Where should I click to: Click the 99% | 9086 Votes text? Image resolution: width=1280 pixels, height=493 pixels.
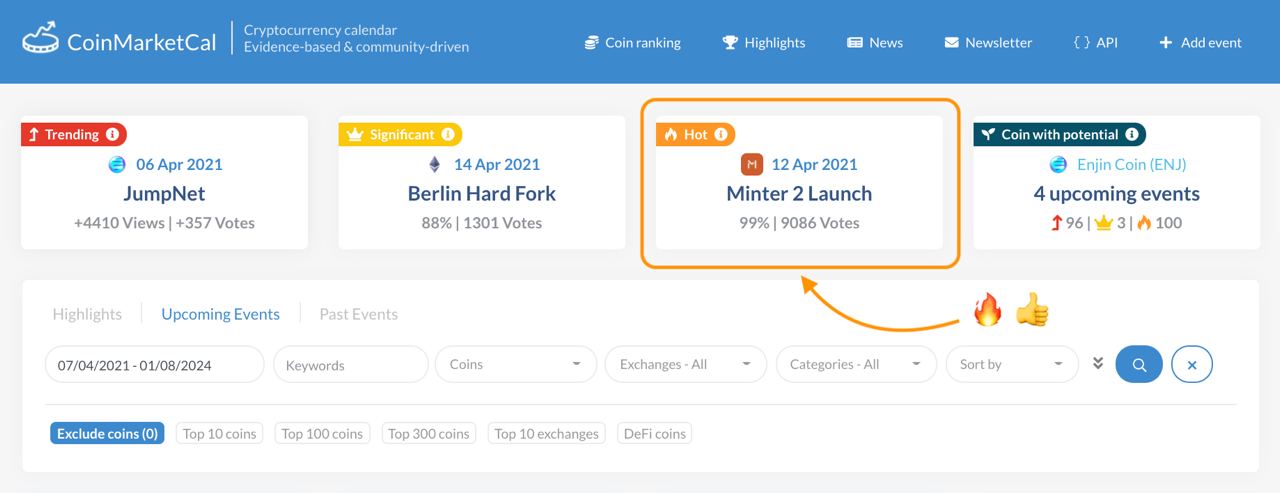(x=799, y=223)
